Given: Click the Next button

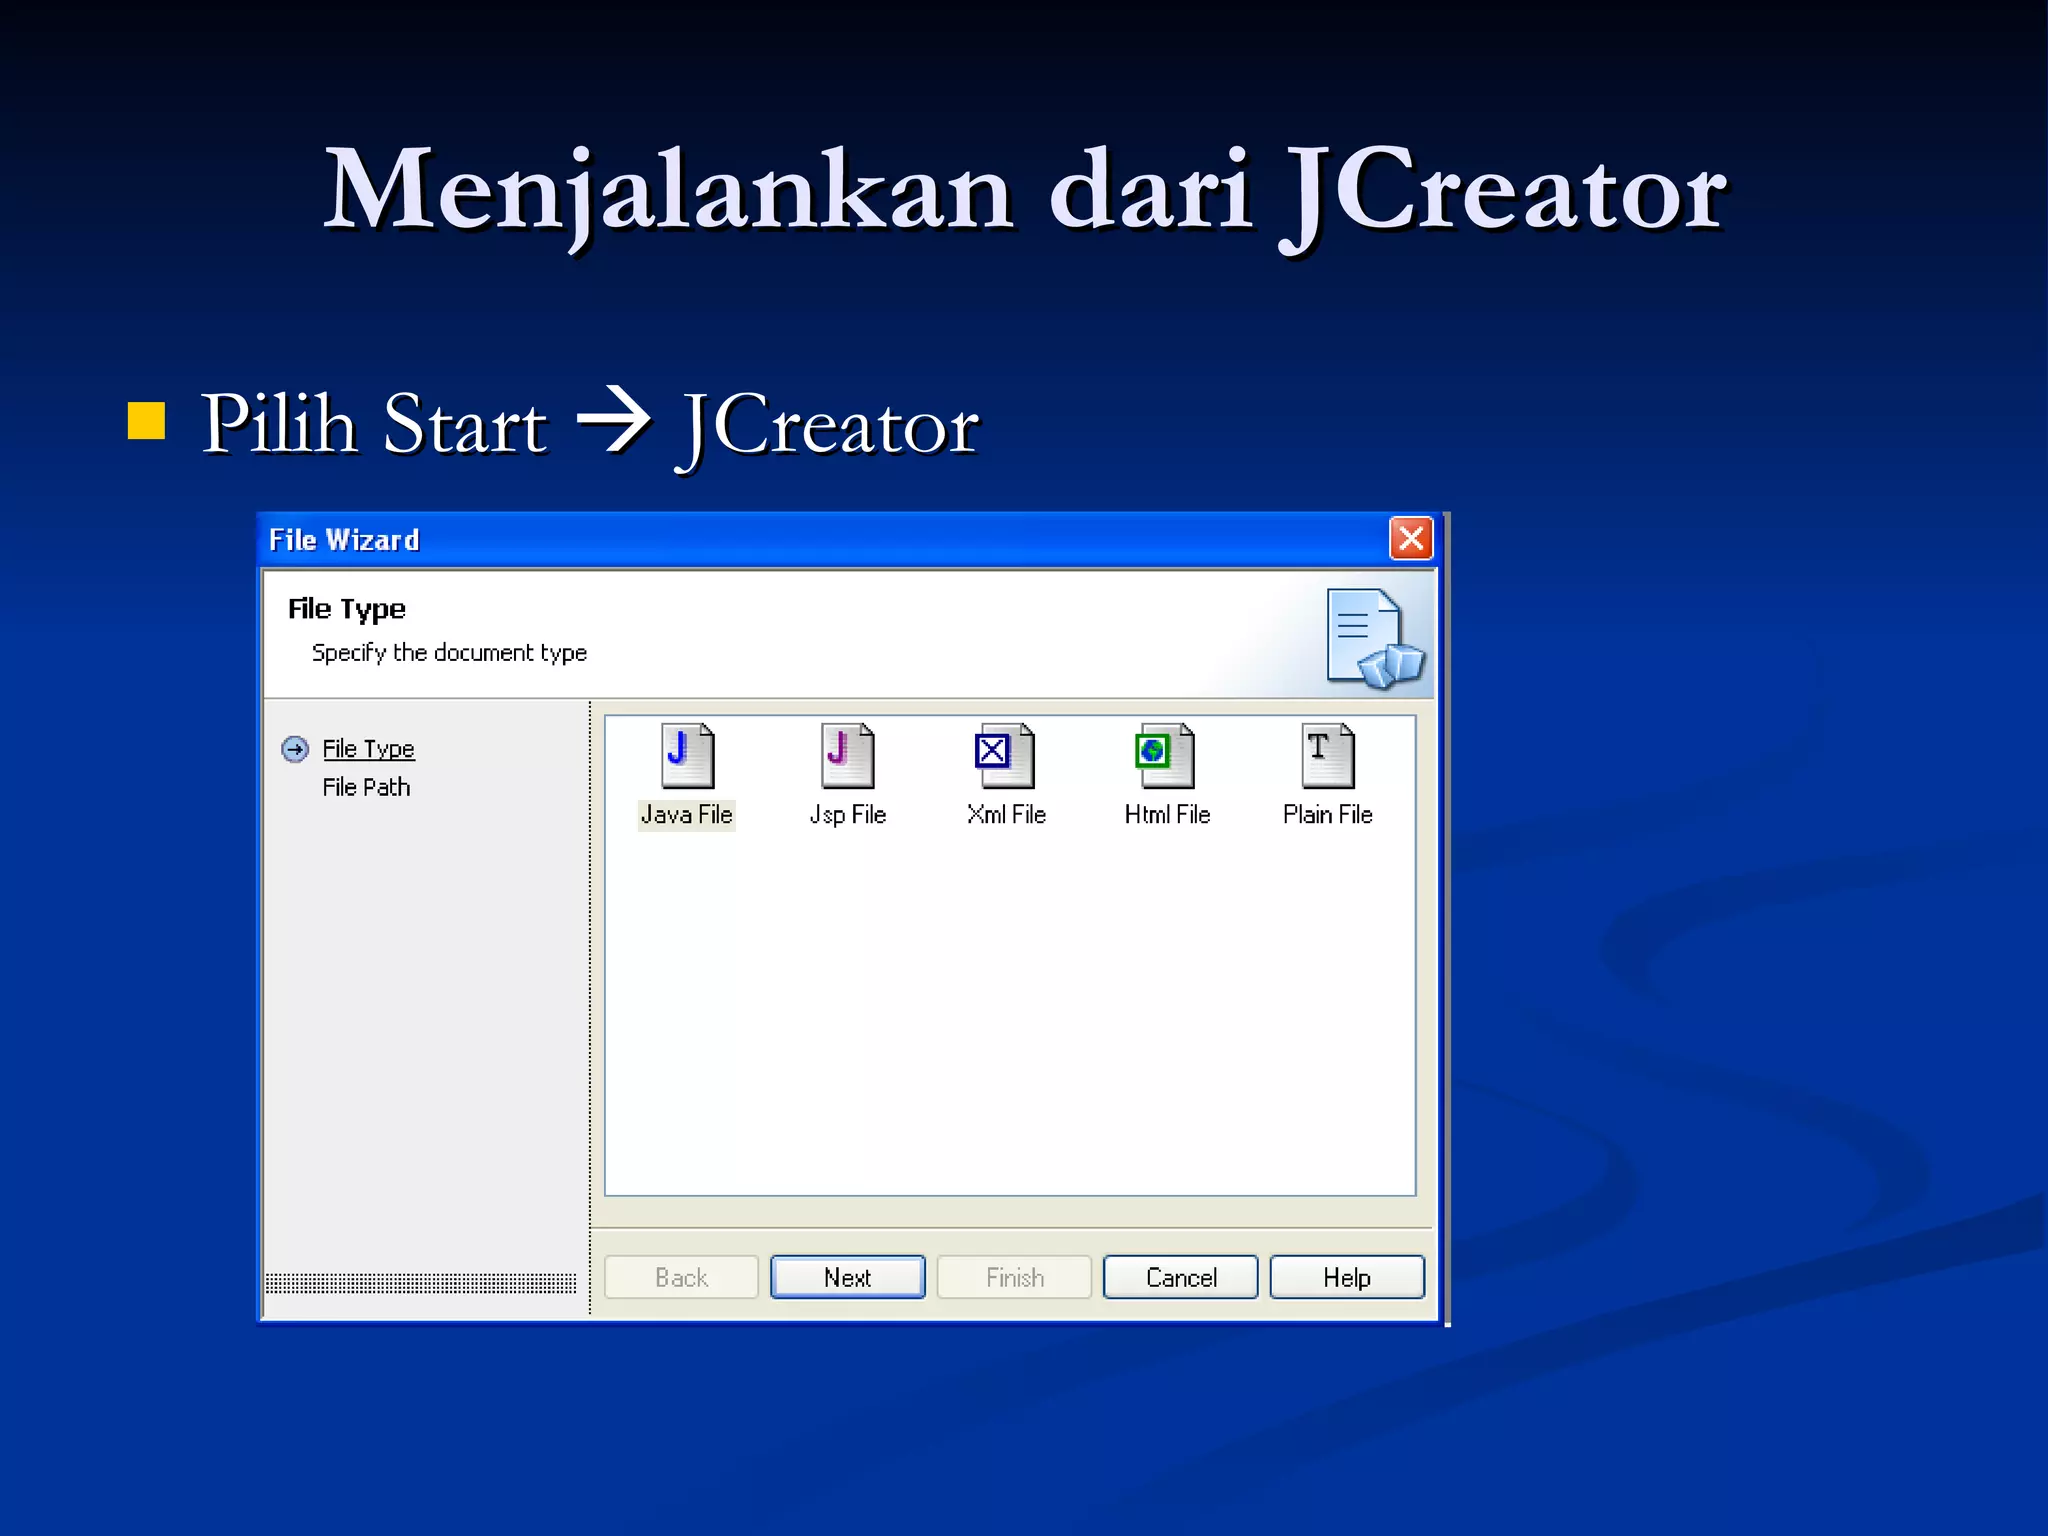Looking at the screenshot, I should coord(847,1277).
